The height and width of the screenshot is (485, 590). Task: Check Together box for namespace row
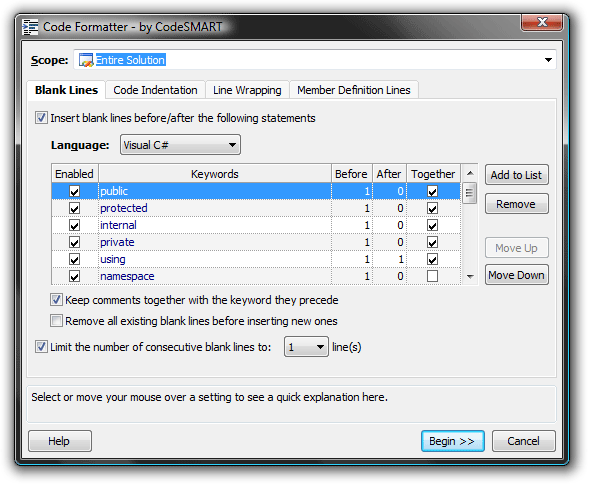point(432,276)
